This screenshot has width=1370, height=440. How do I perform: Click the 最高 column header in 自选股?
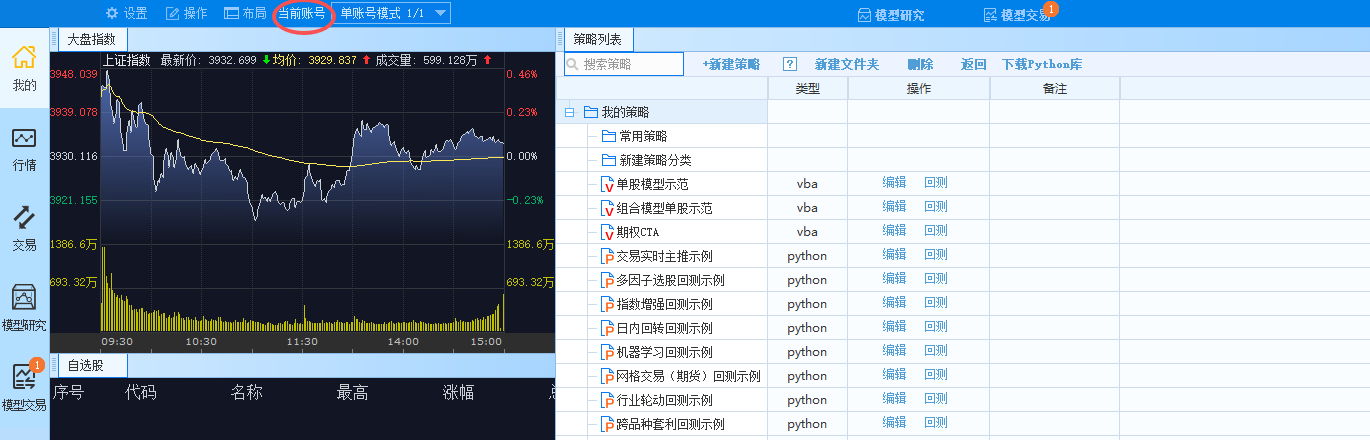pyautogui.click(x=352, y=392)
